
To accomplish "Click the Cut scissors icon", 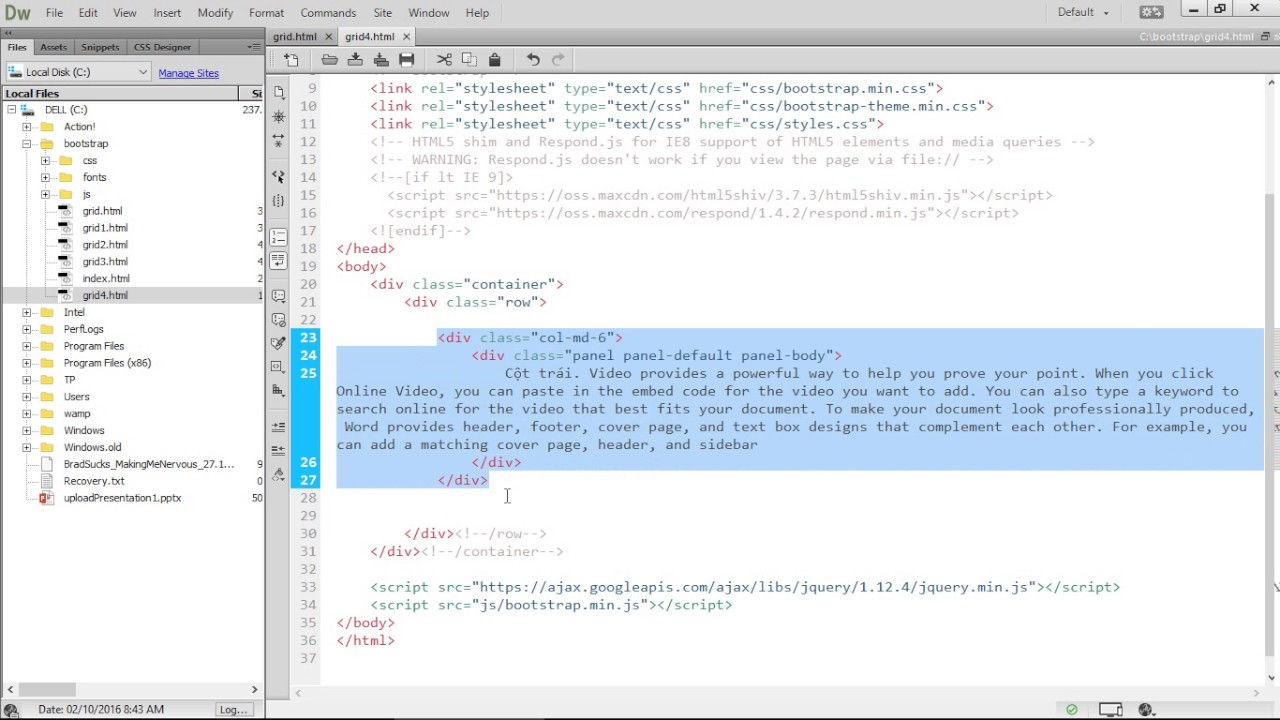I will (444, 60).
